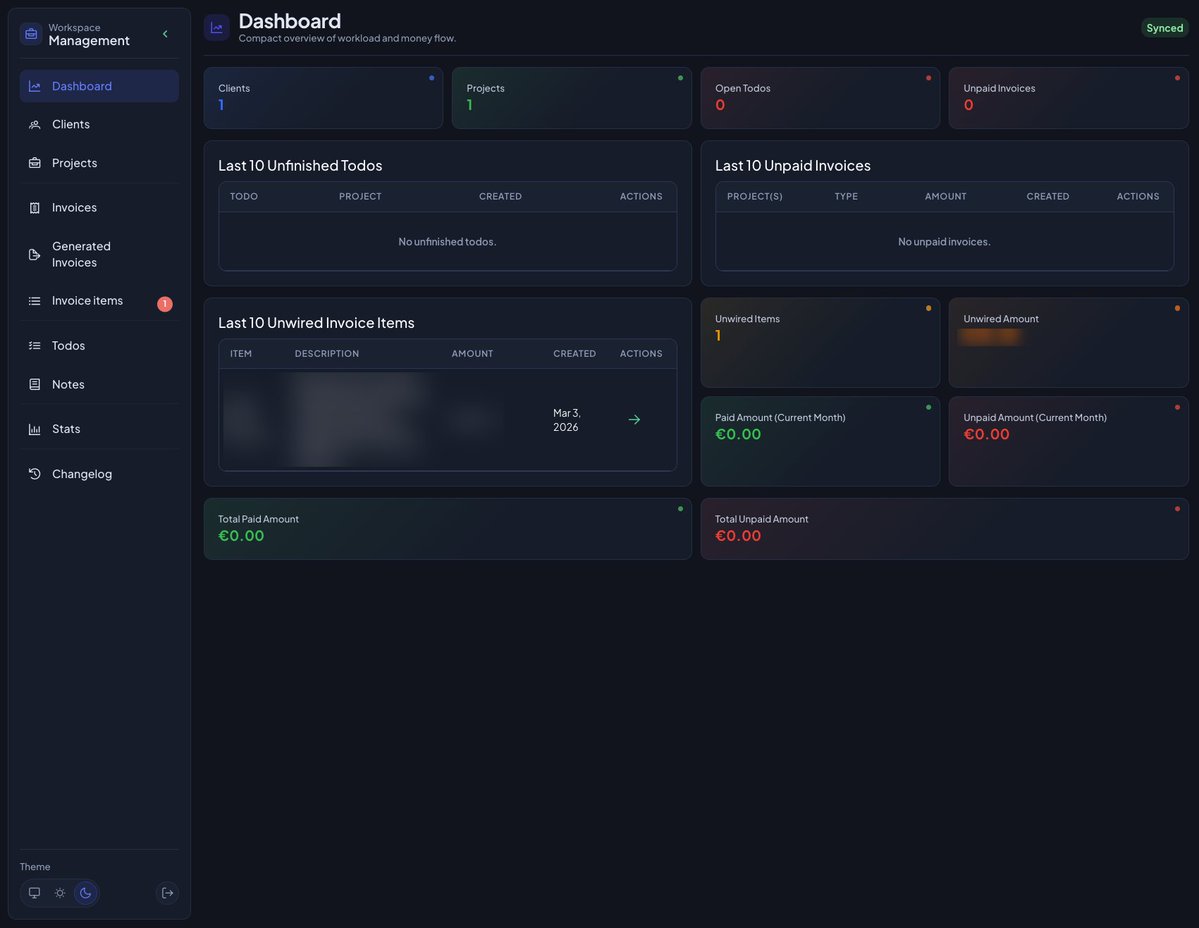
Task: Click the Notes page icon
Action: coord(34,385)
